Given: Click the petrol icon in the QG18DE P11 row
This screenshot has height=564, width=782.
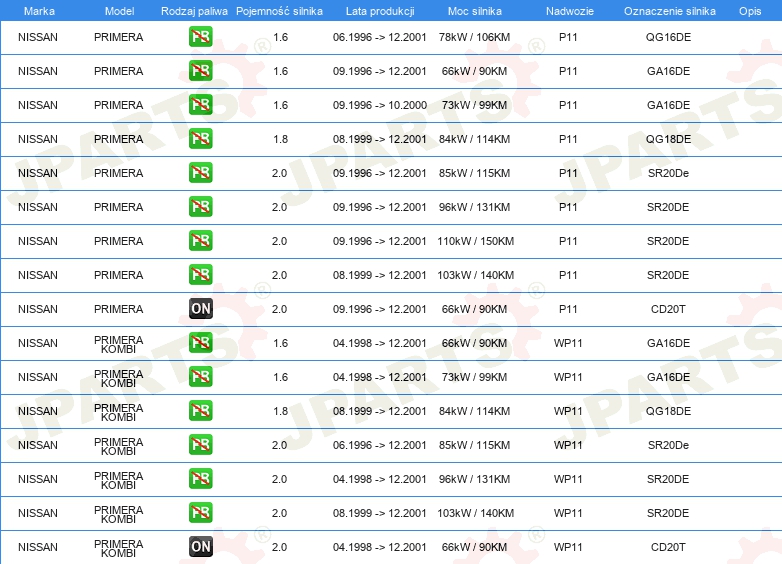Looking at the screenshot, I should click(200, 139).
